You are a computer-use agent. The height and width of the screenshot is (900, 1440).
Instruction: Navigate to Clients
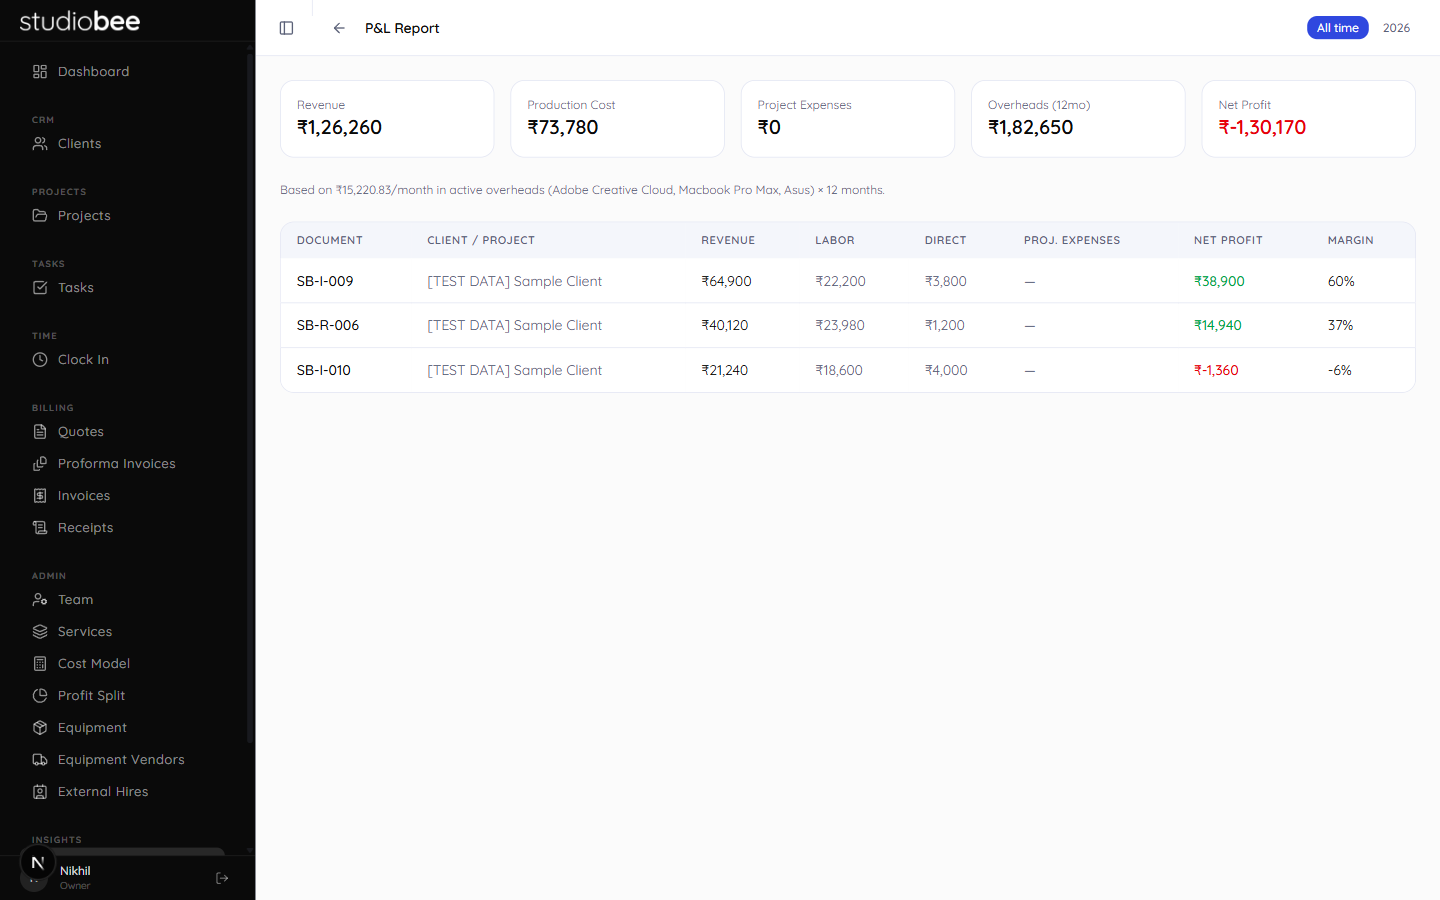click(80, 144)
